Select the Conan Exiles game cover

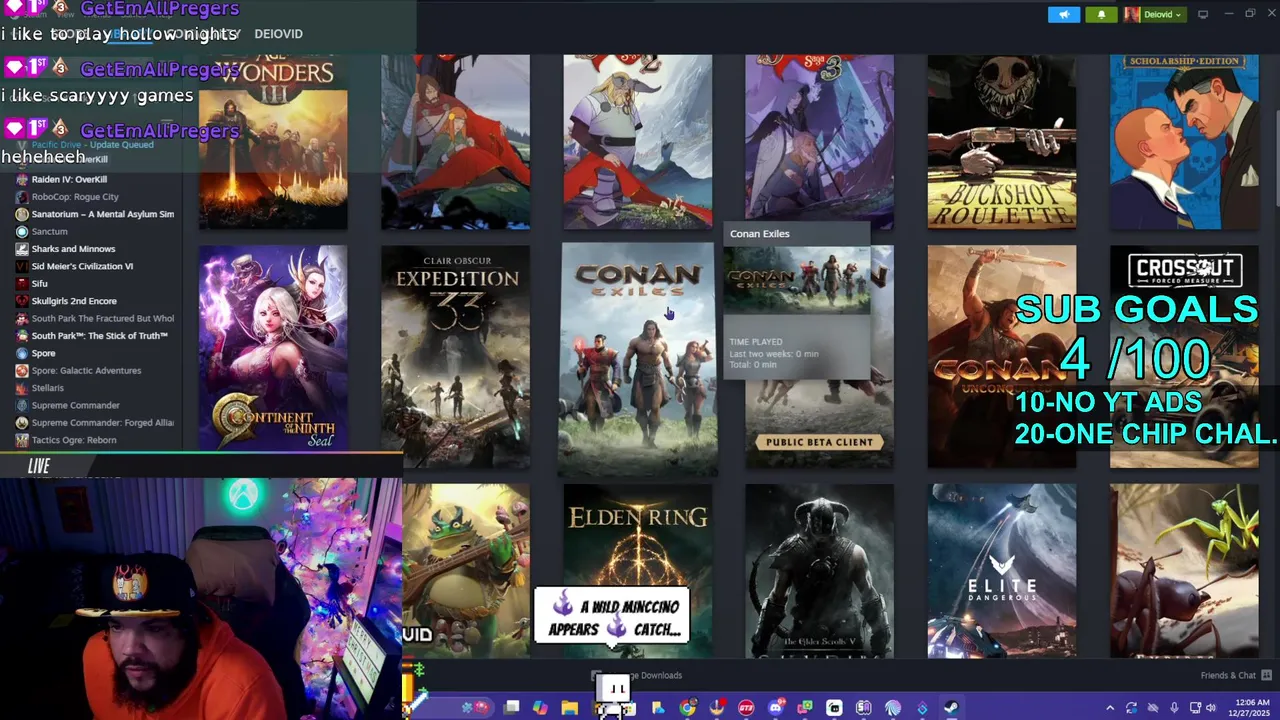[x=638, y=358]
